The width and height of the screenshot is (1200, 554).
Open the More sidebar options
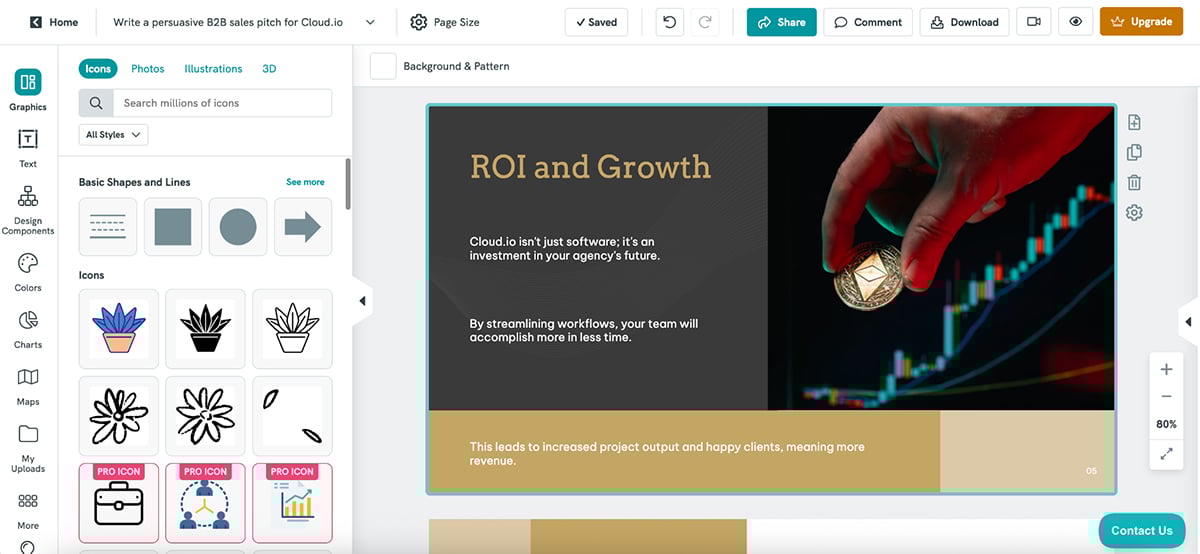pyautogui.click(x=28, y=511)
